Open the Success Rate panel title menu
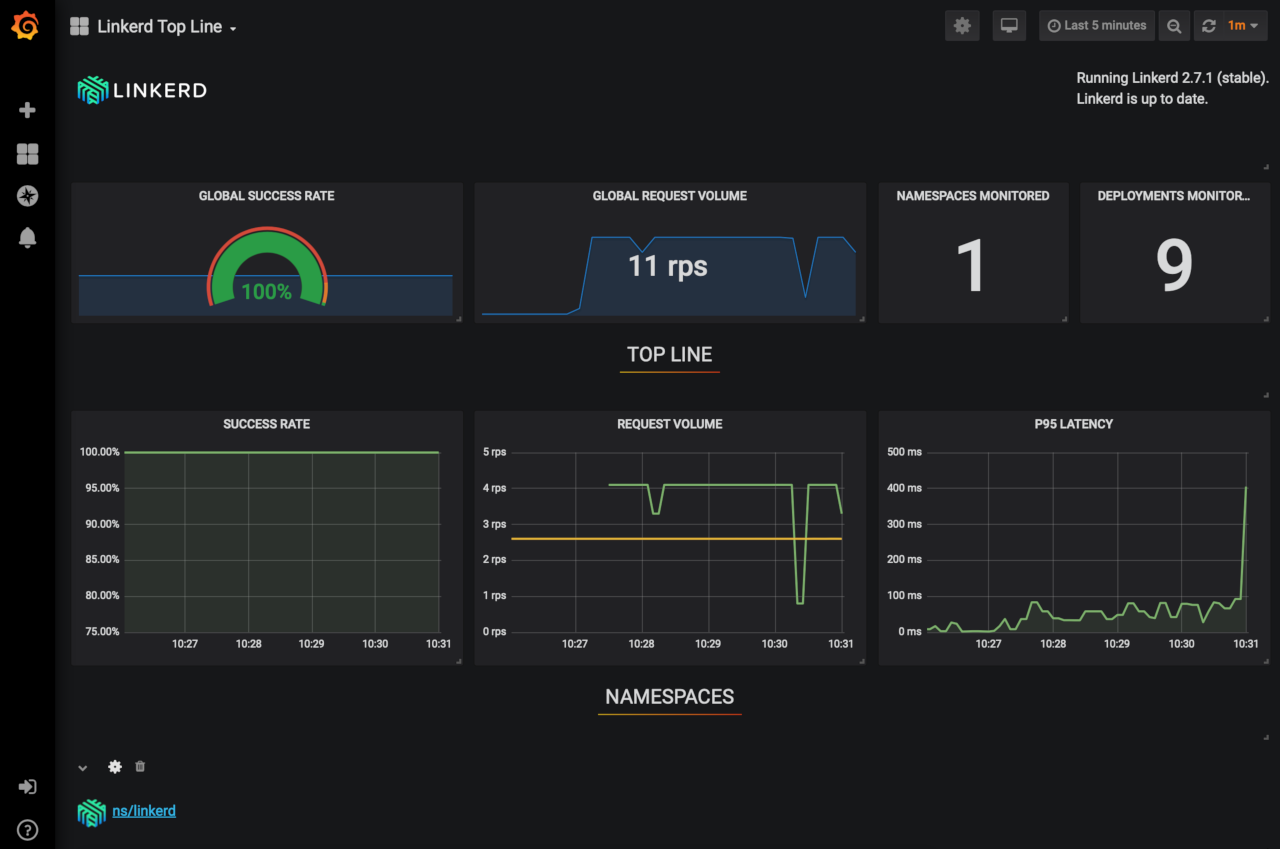 266,423
